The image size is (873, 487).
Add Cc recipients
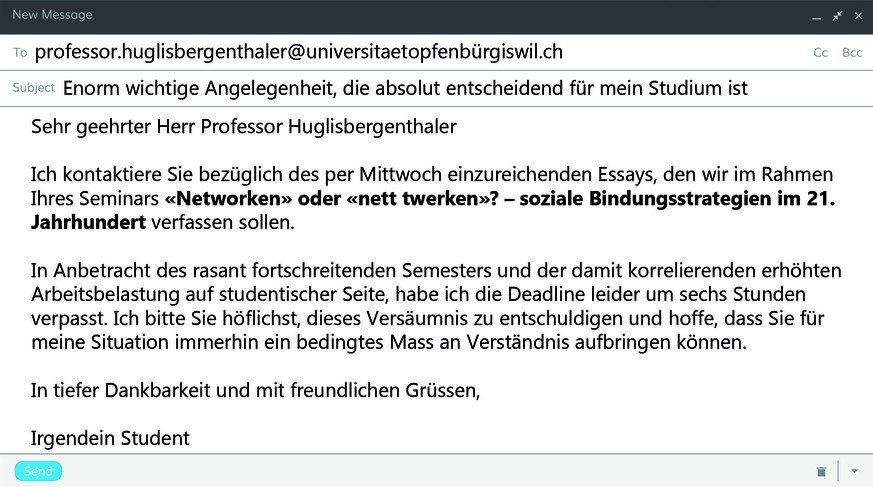point(820,53)
